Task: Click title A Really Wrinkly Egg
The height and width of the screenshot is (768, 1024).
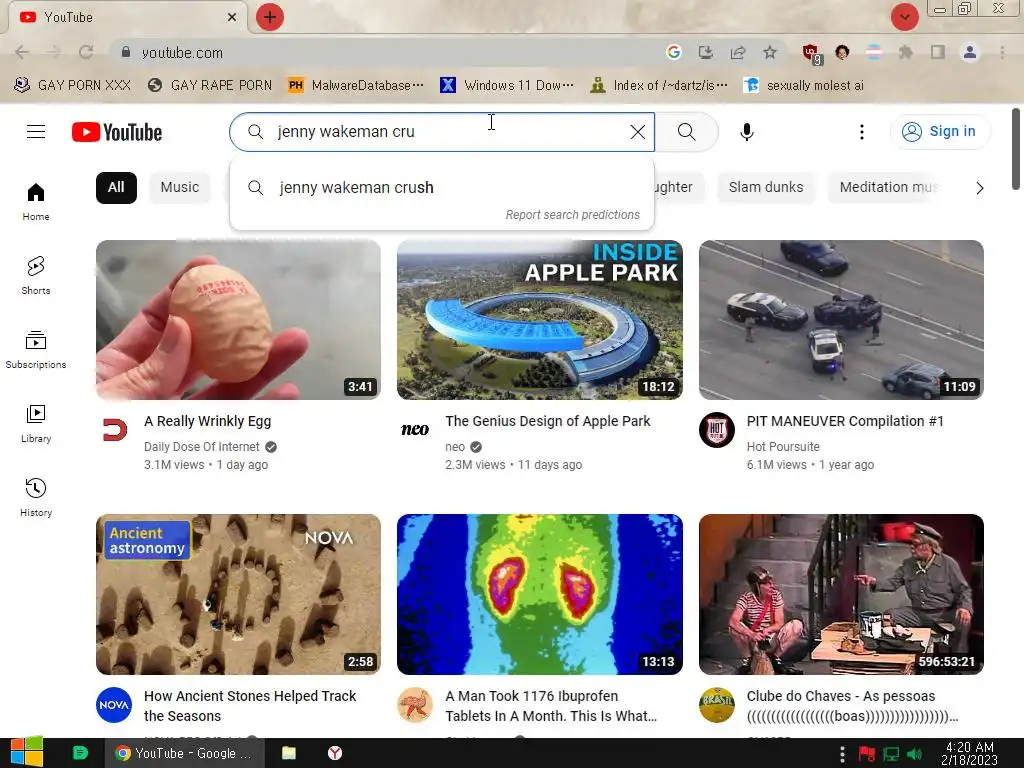Action: coord(208,421)
